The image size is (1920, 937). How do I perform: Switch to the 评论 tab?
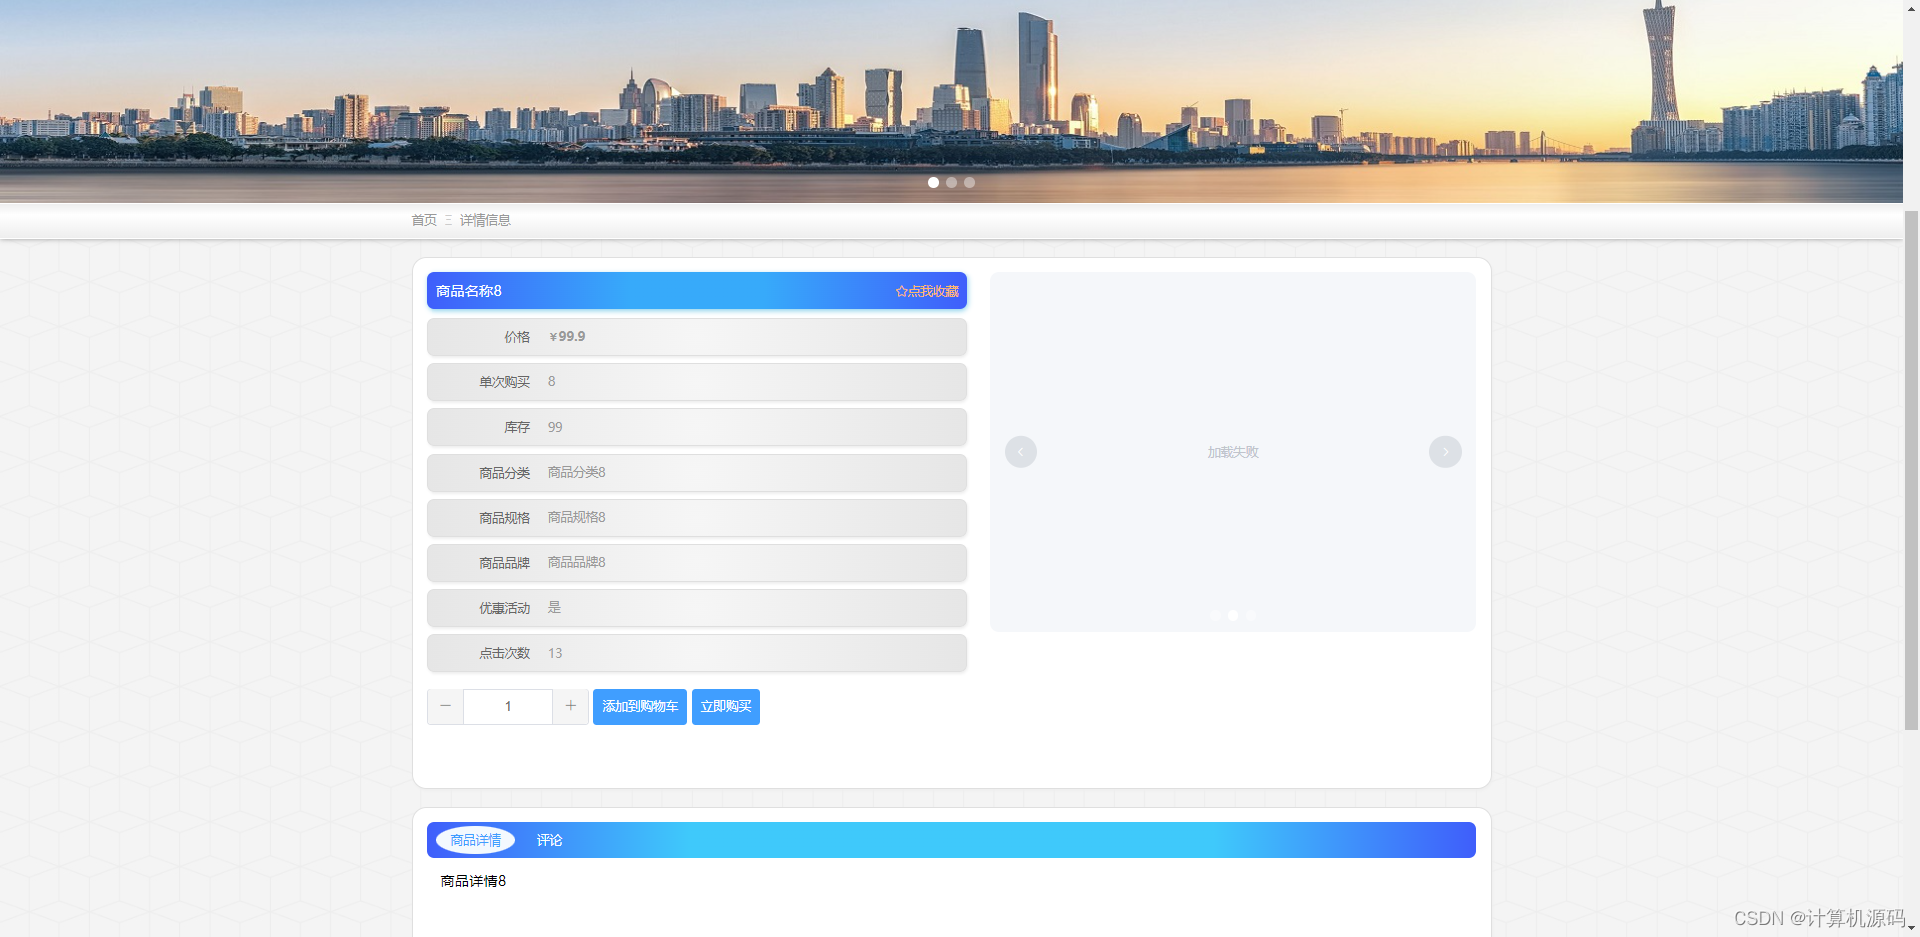tap(548, 840)
